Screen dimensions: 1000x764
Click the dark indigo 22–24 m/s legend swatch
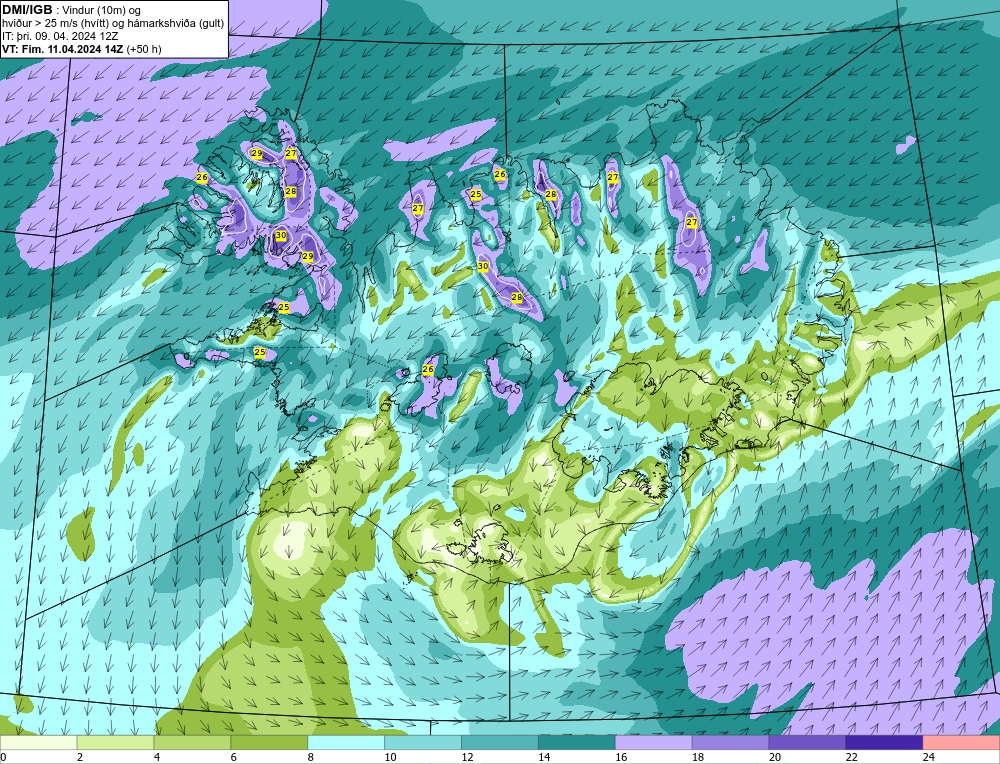884,742
